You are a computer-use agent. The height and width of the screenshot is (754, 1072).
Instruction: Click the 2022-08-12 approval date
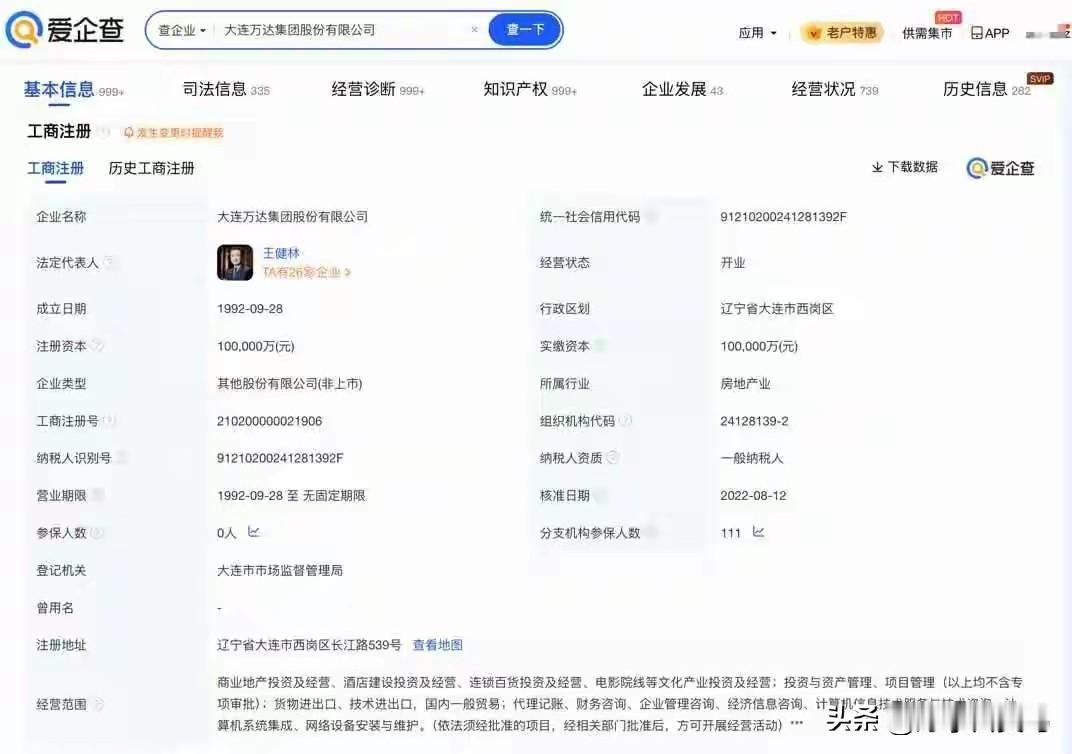point(753,496)
